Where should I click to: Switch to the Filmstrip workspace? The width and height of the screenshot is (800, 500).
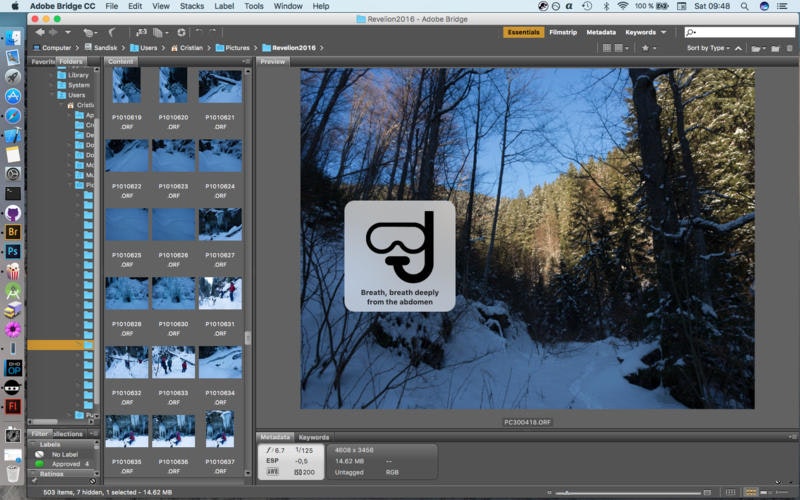[563, 32]
